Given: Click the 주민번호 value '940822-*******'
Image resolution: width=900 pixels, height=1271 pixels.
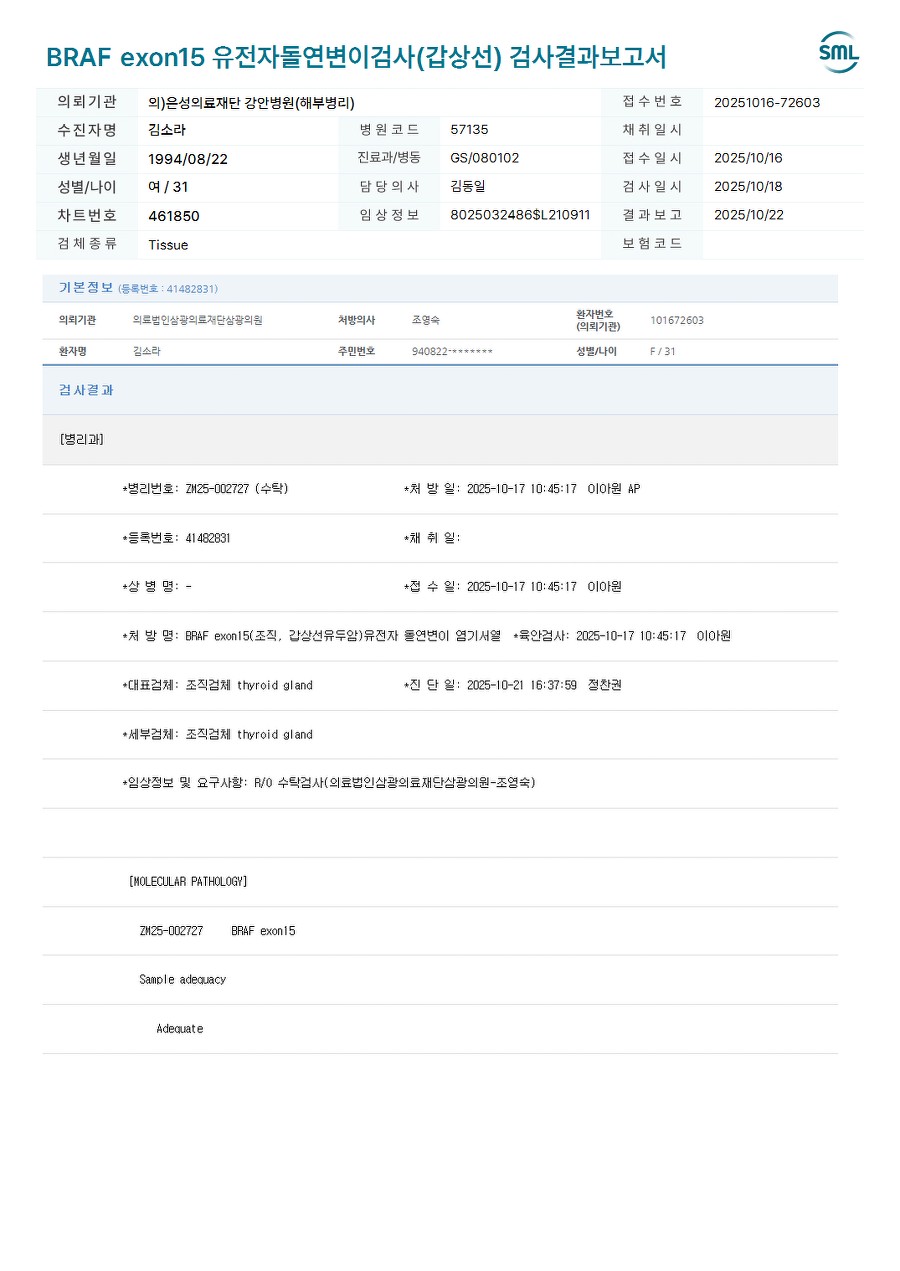Looking at the screenshot, I should 452,352.
